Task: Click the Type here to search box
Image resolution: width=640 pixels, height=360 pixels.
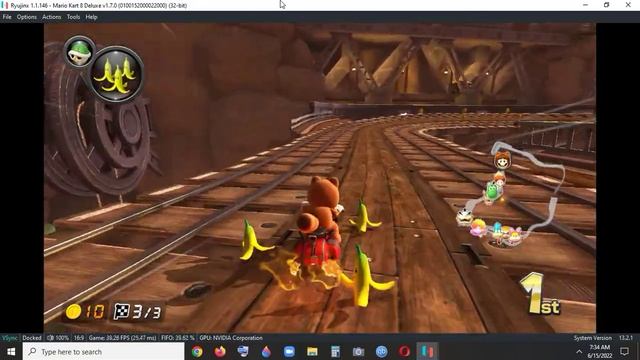Action: 103,351
